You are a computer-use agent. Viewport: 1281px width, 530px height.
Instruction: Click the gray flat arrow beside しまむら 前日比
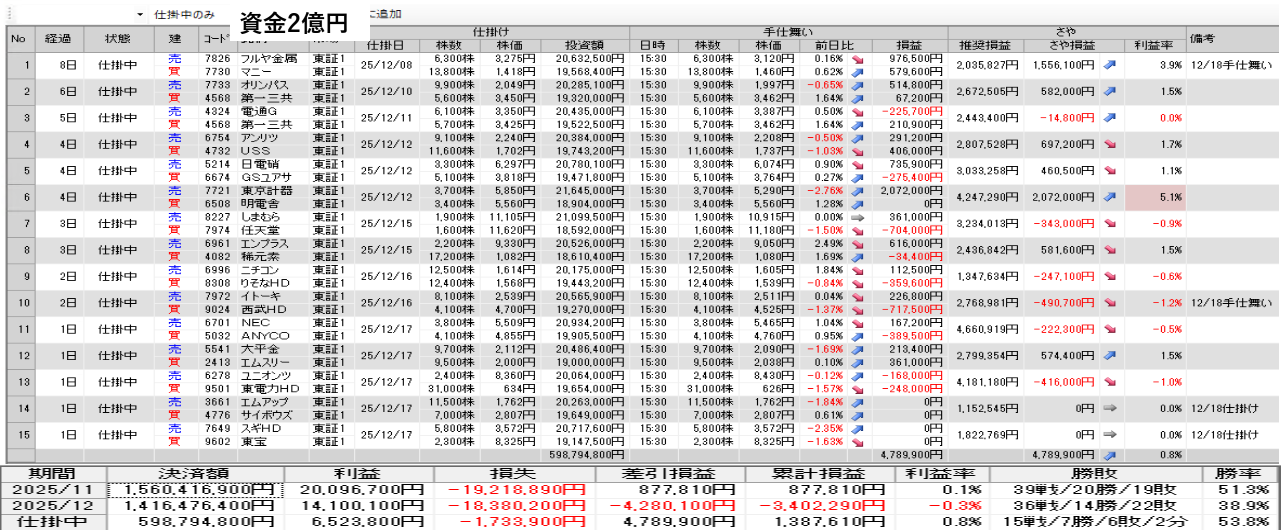858,216
